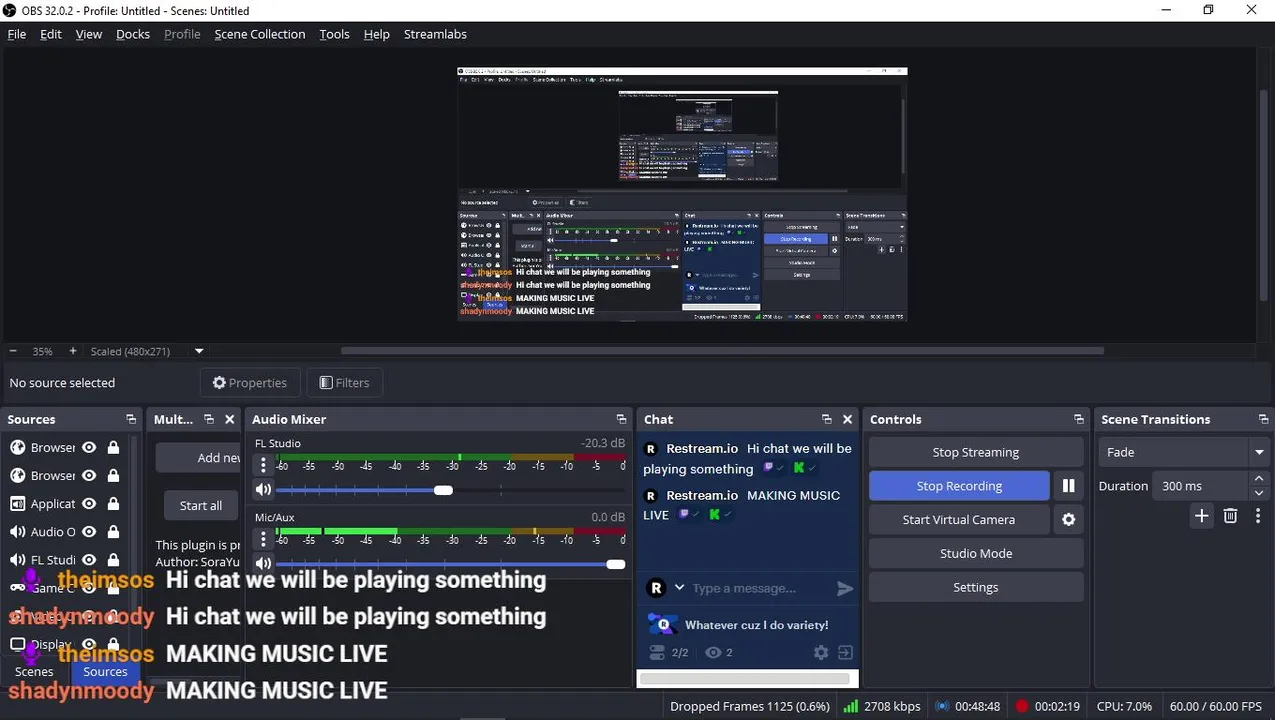Image resolution: width=1275 pixels, height=720 pixels.
Task: Hide the FL Studi source via eye
Action: (x=89, y=560)
